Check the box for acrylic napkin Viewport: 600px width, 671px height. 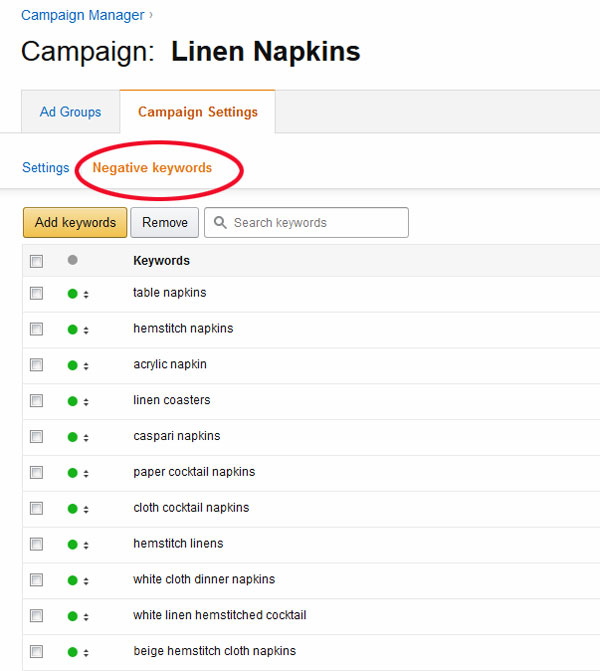(36, 365)
